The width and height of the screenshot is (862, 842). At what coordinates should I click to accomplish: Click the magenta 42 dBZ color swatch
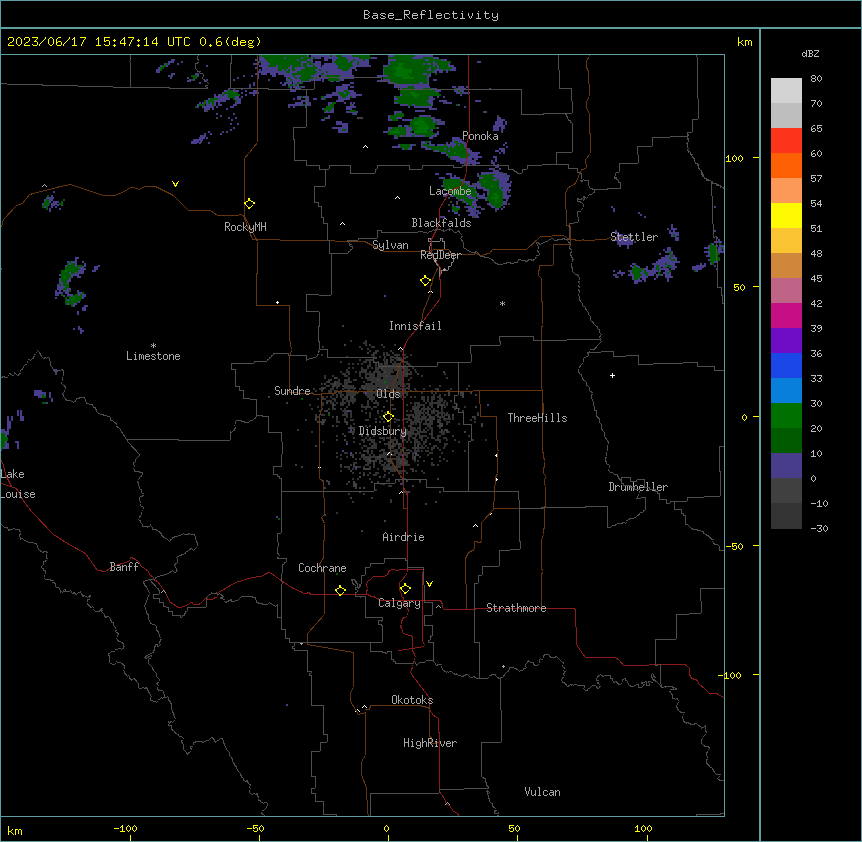coord(786,315)
